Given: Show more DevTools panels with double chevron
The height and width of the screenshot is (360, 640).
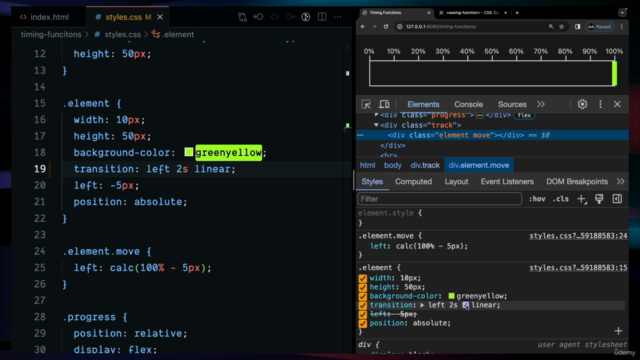Looking at the screenshot, I should coord(541,104).
